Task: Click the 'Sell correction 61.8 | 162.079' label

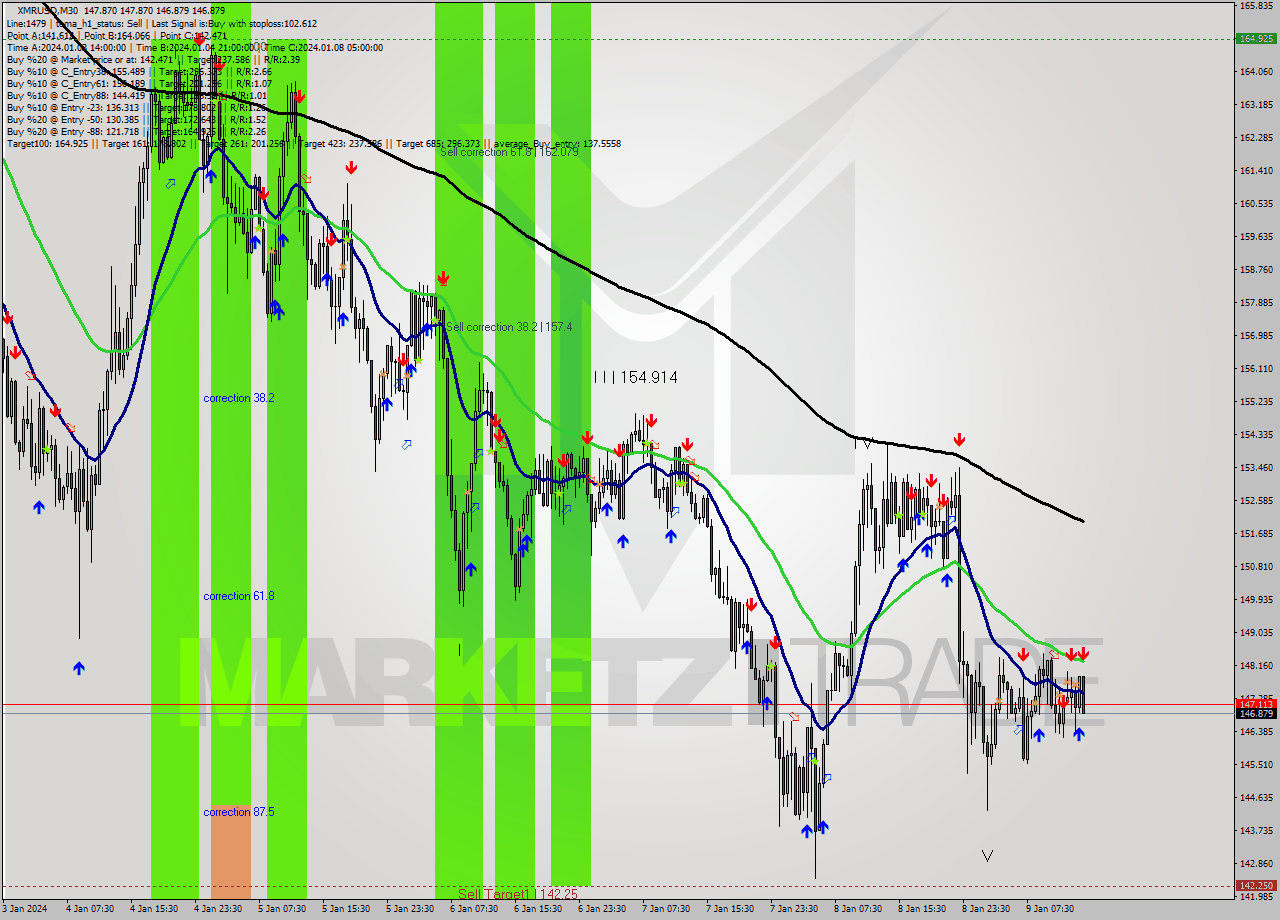Action: point(509,151)
